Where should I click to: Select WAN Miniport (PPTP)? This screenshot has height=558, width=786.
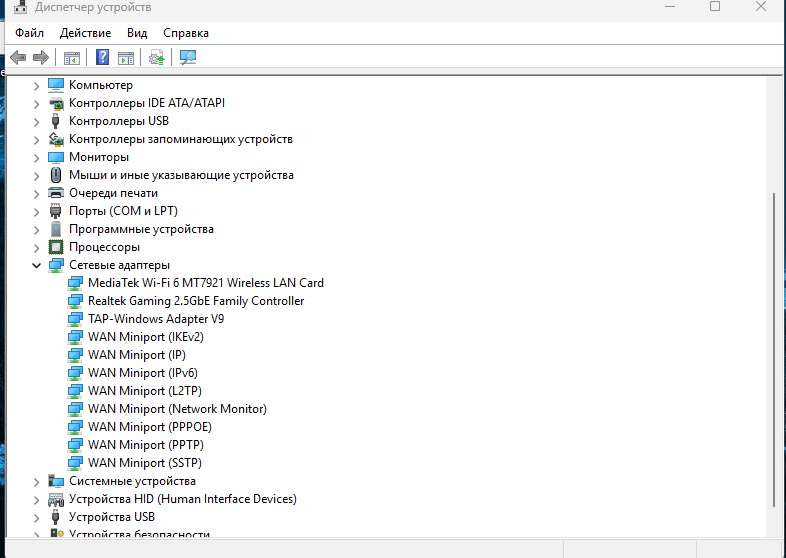click(x=146, y=445)
